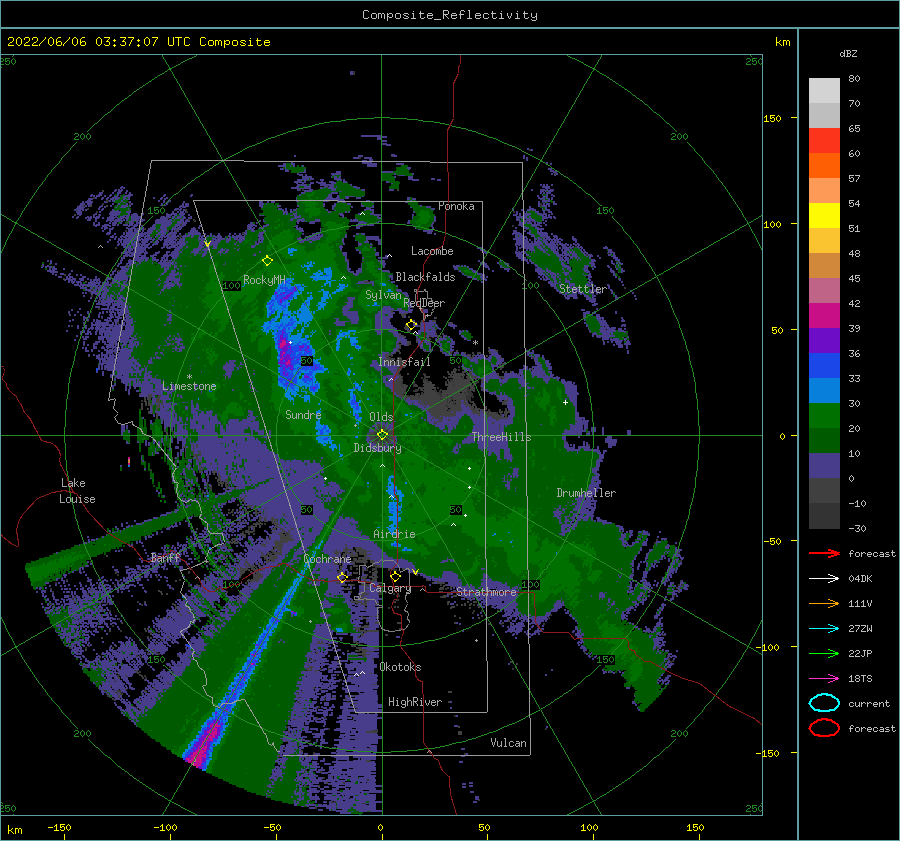The image size is (900, 841).
Task: Click the red forecast ellipse icon
Action: [x=824, y=728]
